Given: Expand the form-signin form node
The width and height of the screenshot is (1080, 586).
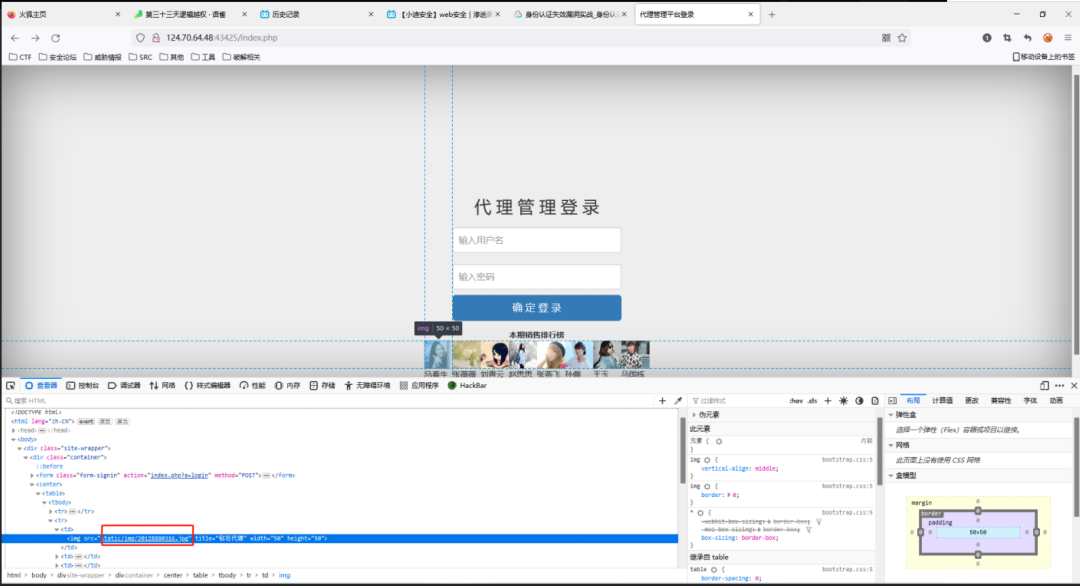Looking at the screenshot, I should click(32, 475).
